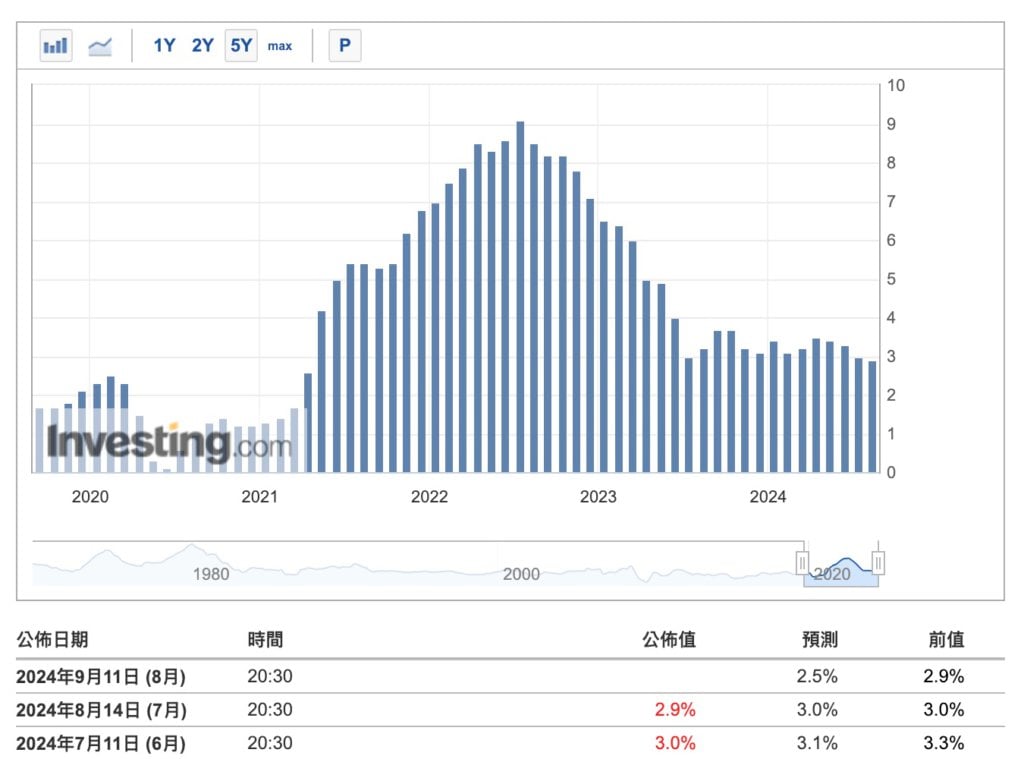The width and height of the screenshot is (1024, 759).
Task: Click 1980 area in overview timeline
Action: (211, 574)
